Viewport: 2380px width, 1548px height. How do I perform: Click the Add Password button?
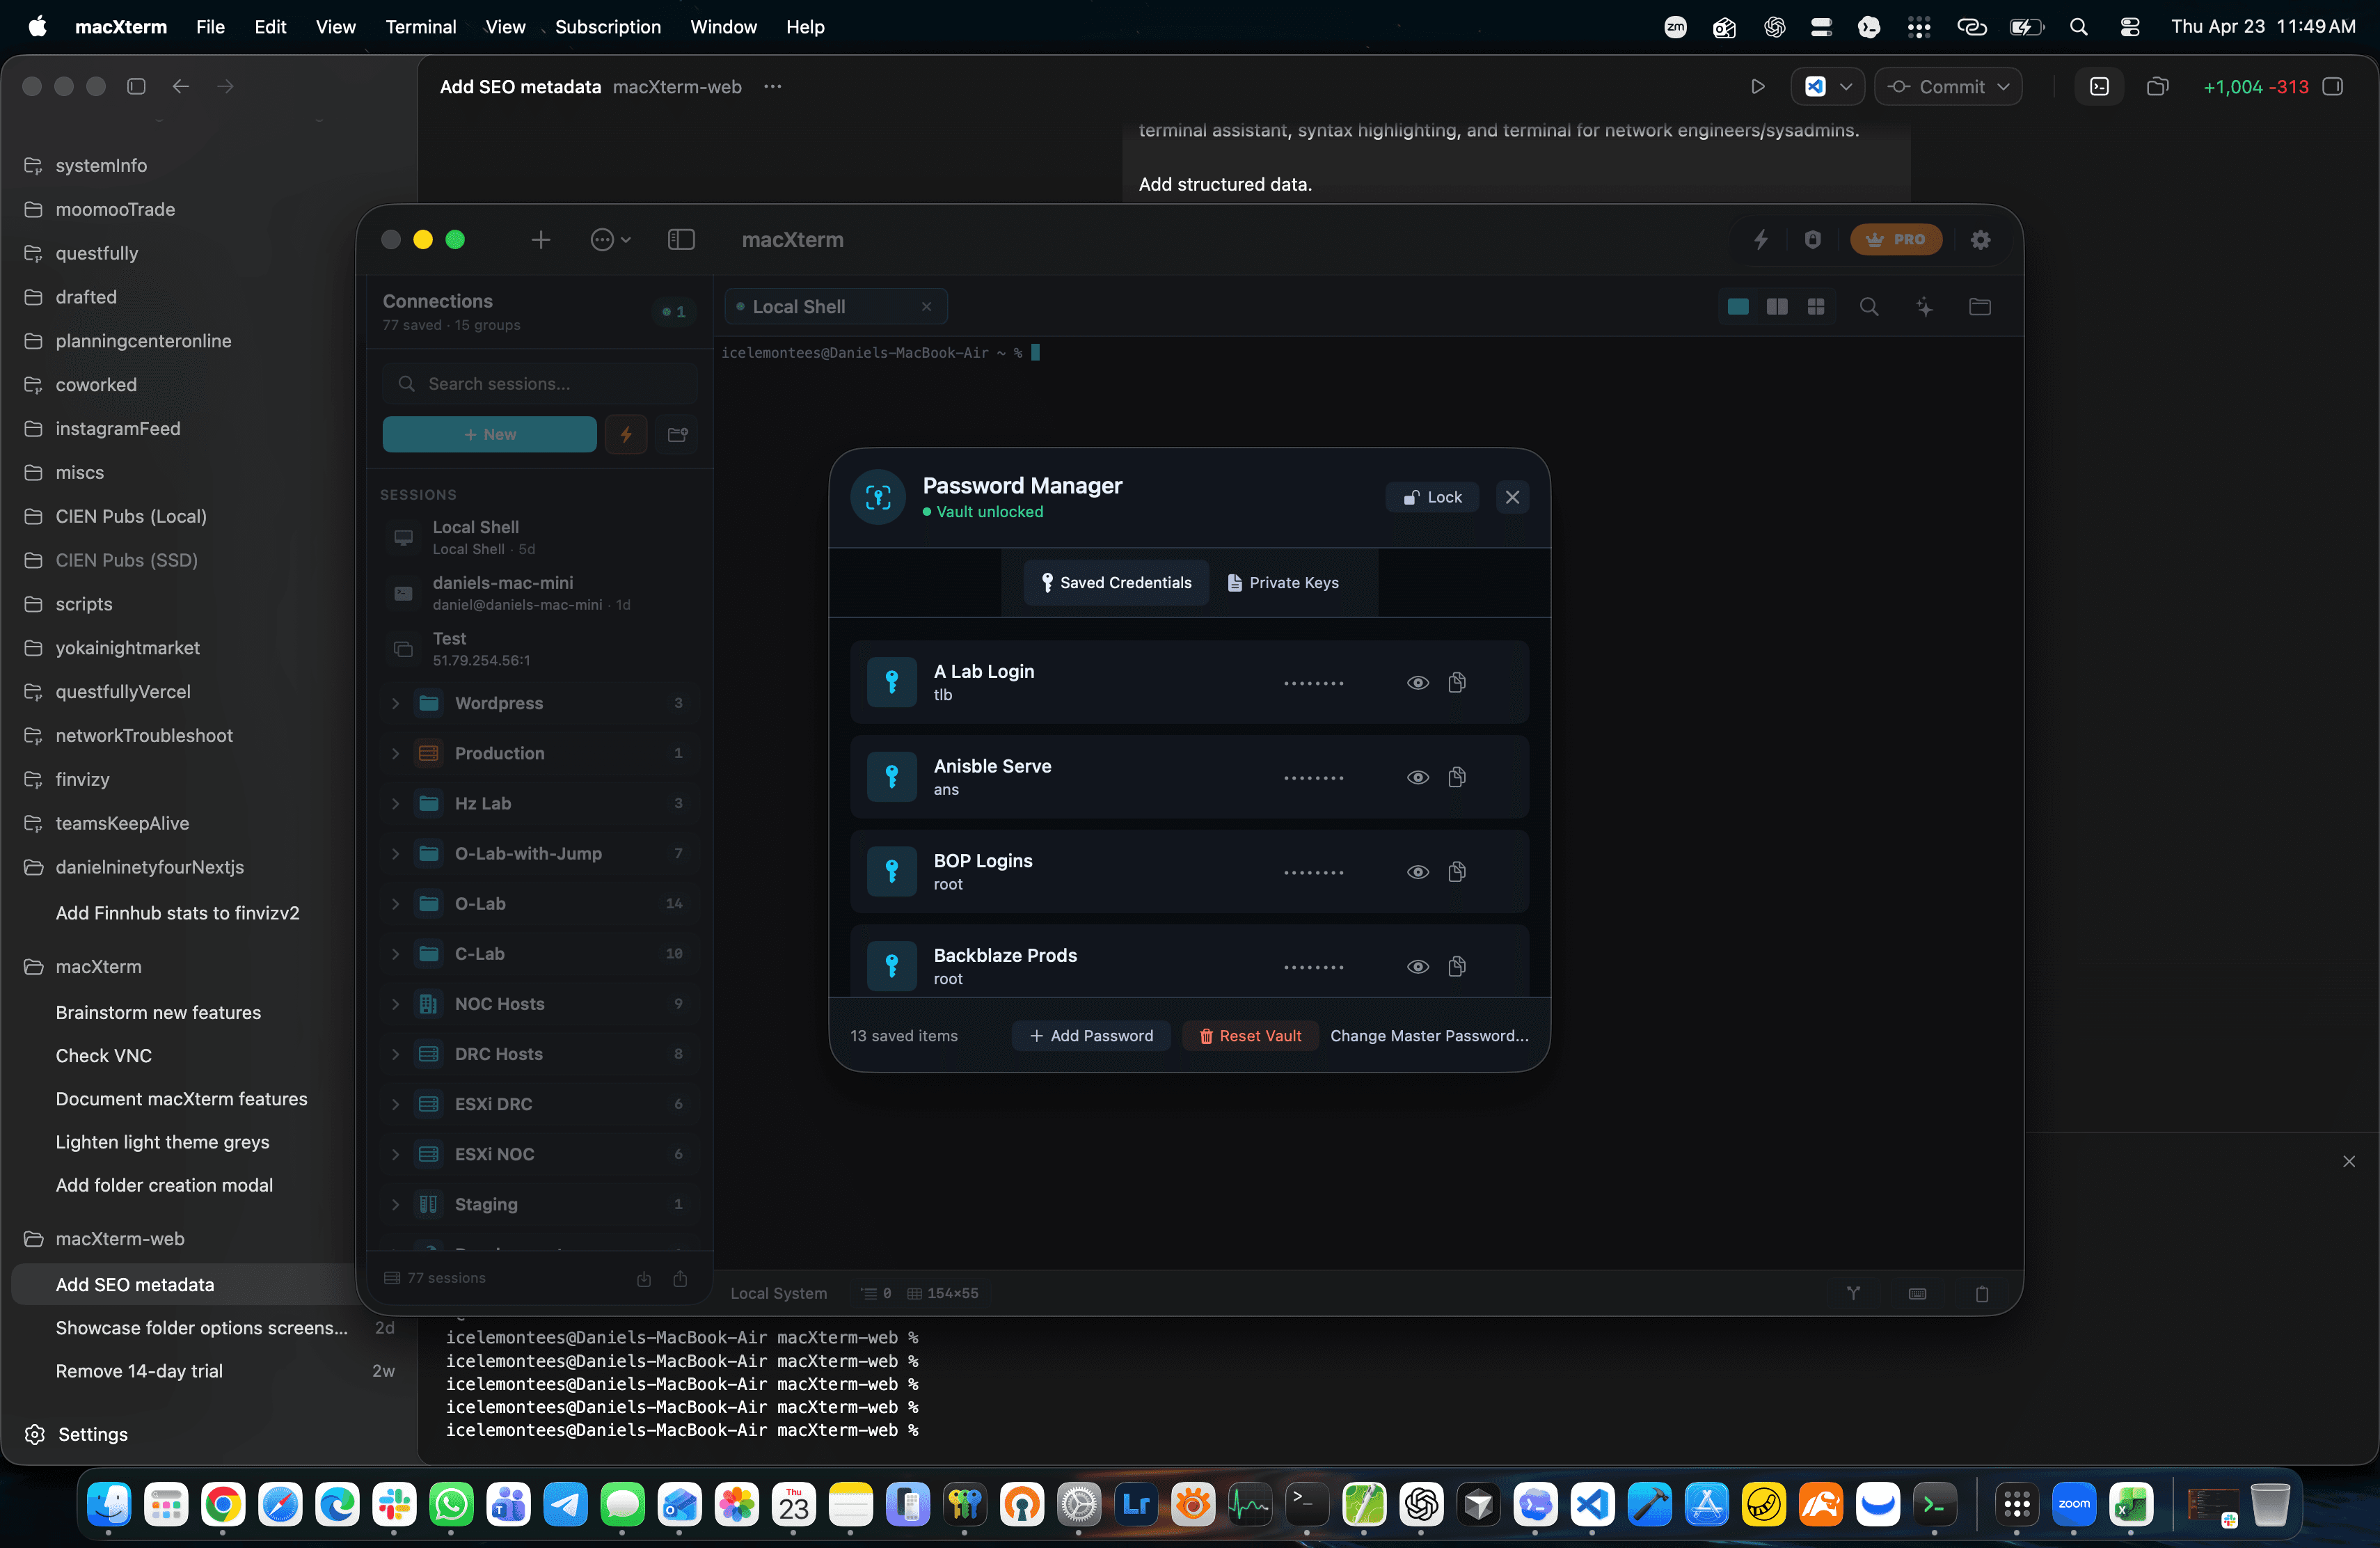pyautogui.click(x=1091, y=1035)
